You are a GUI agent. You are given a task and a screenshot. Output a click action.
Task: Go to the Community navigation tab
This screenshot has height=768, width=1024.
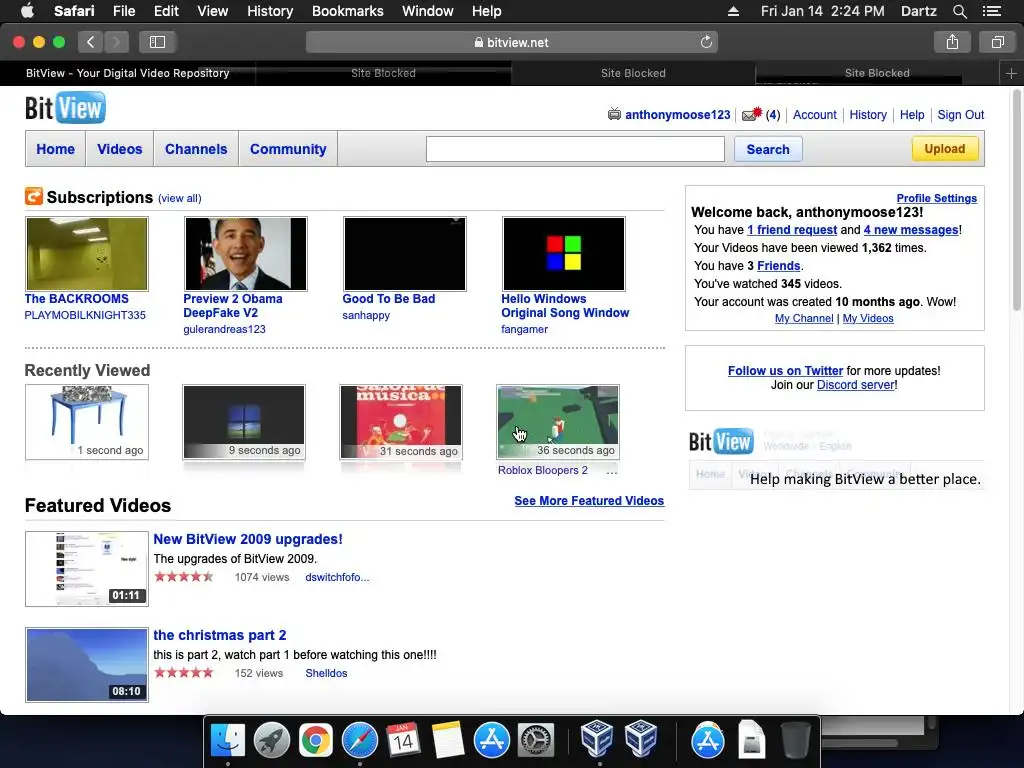288,149
